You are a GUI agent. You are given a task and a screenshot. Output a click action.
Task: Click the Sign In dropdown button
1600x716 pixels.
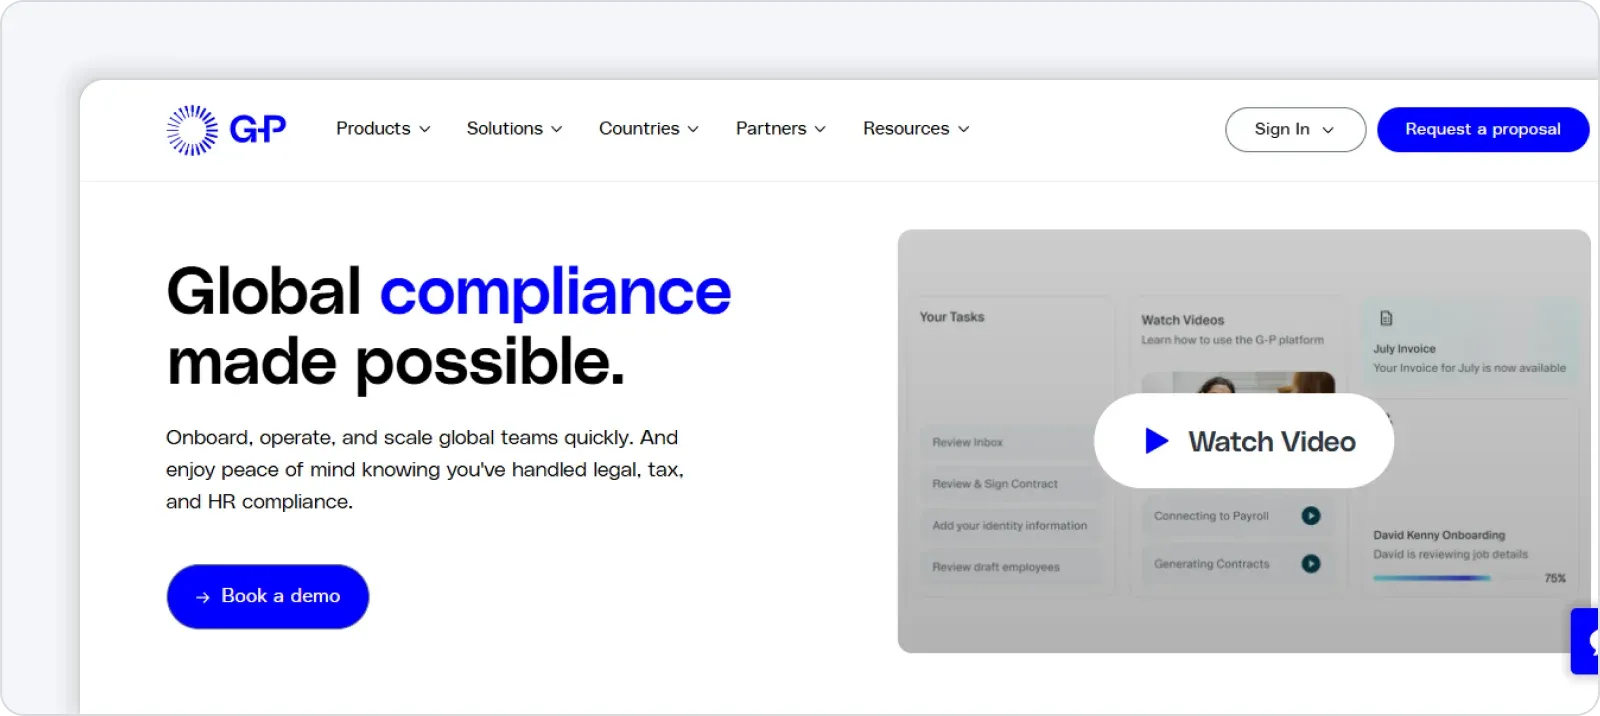click(1294, 130)
